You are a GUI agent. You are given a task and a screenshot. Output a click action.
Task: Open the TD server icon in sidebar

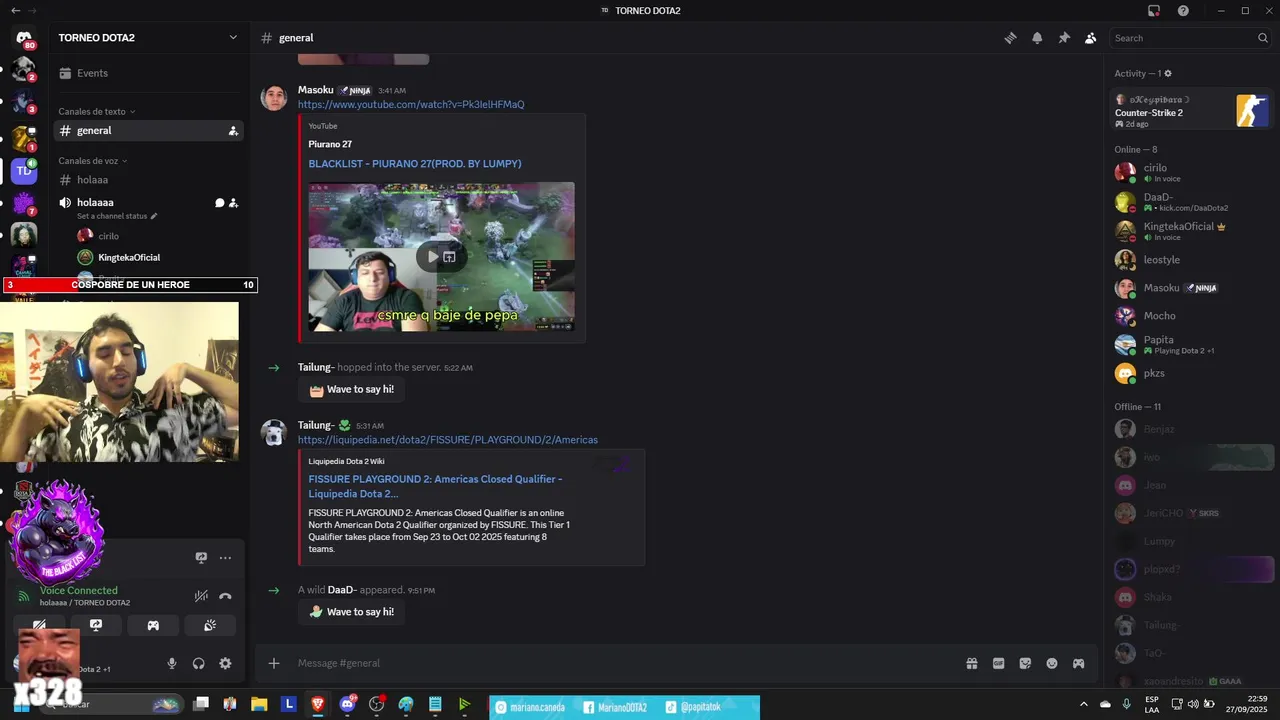24,171
